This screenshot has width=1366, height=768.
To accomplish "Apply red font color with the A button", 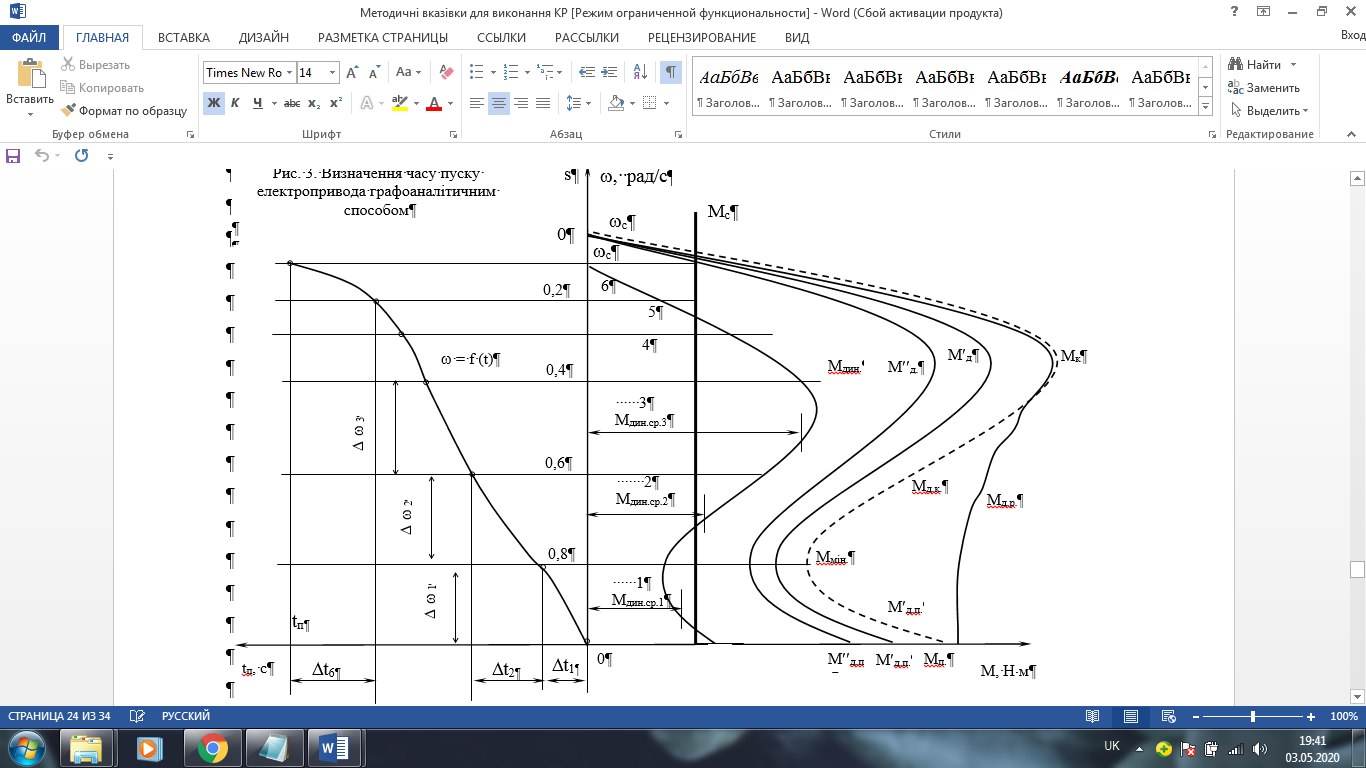I will pos(433,103).
